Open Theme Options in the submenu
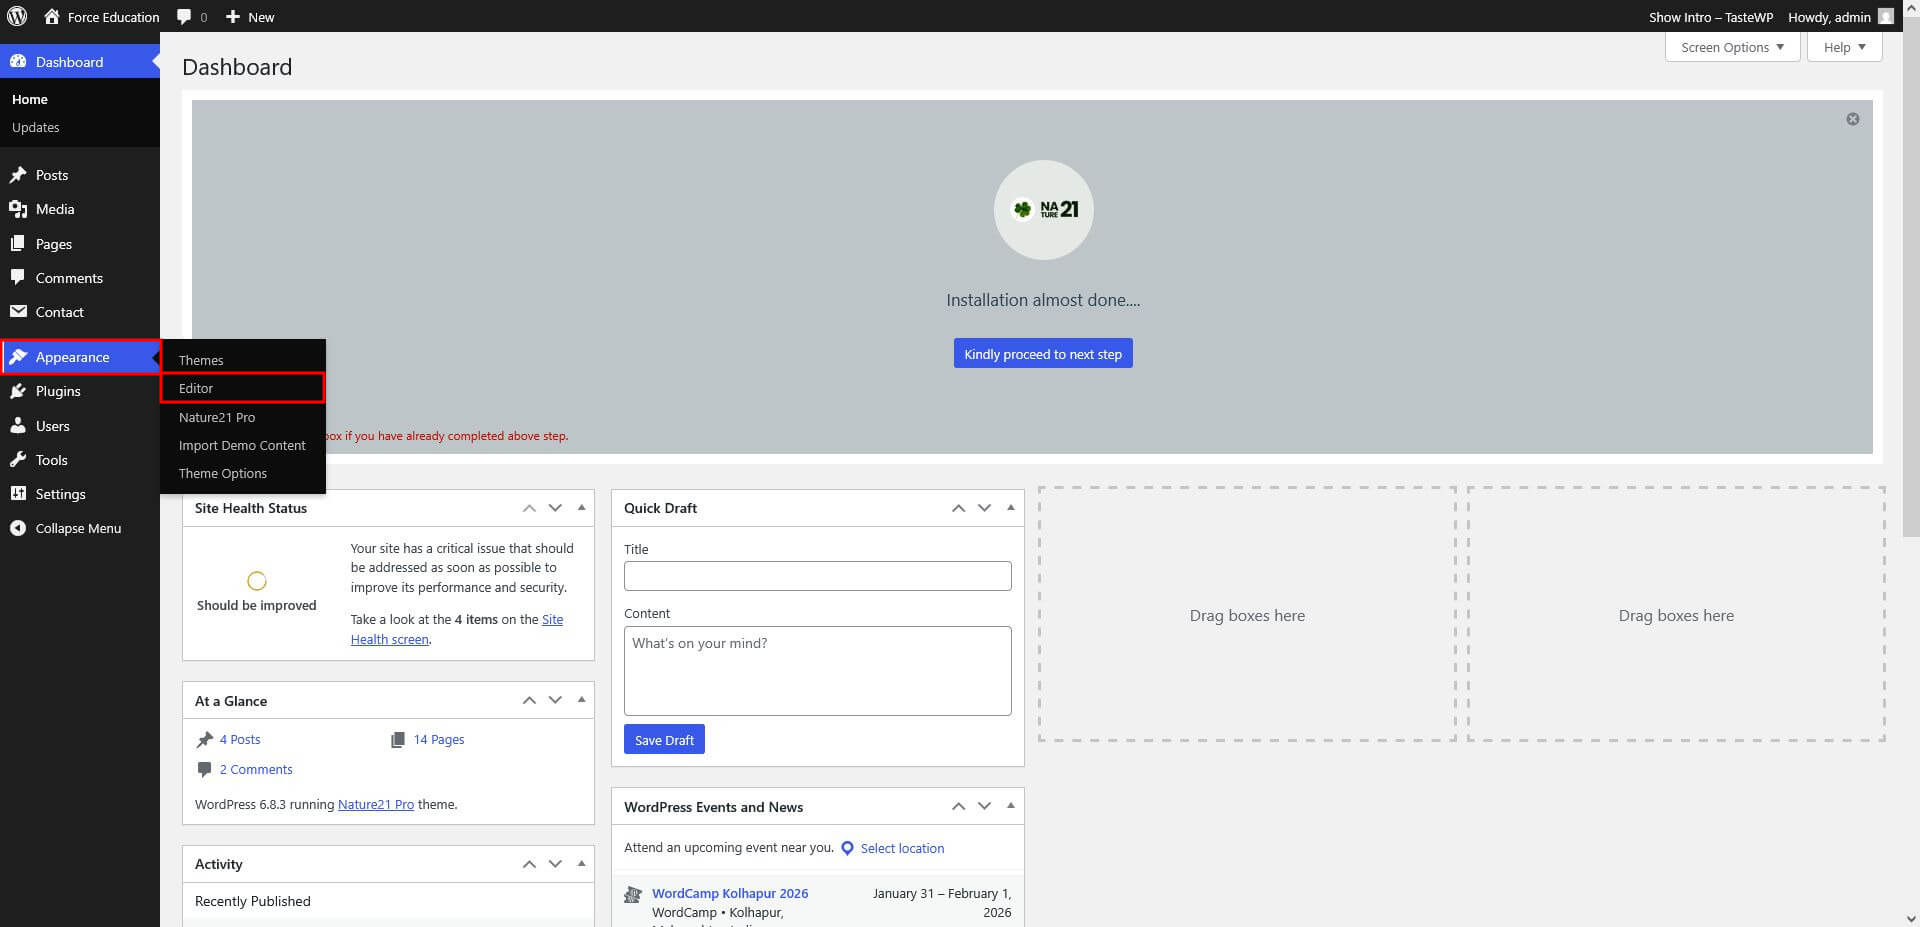1920x927 pixels. click(222, 473)
